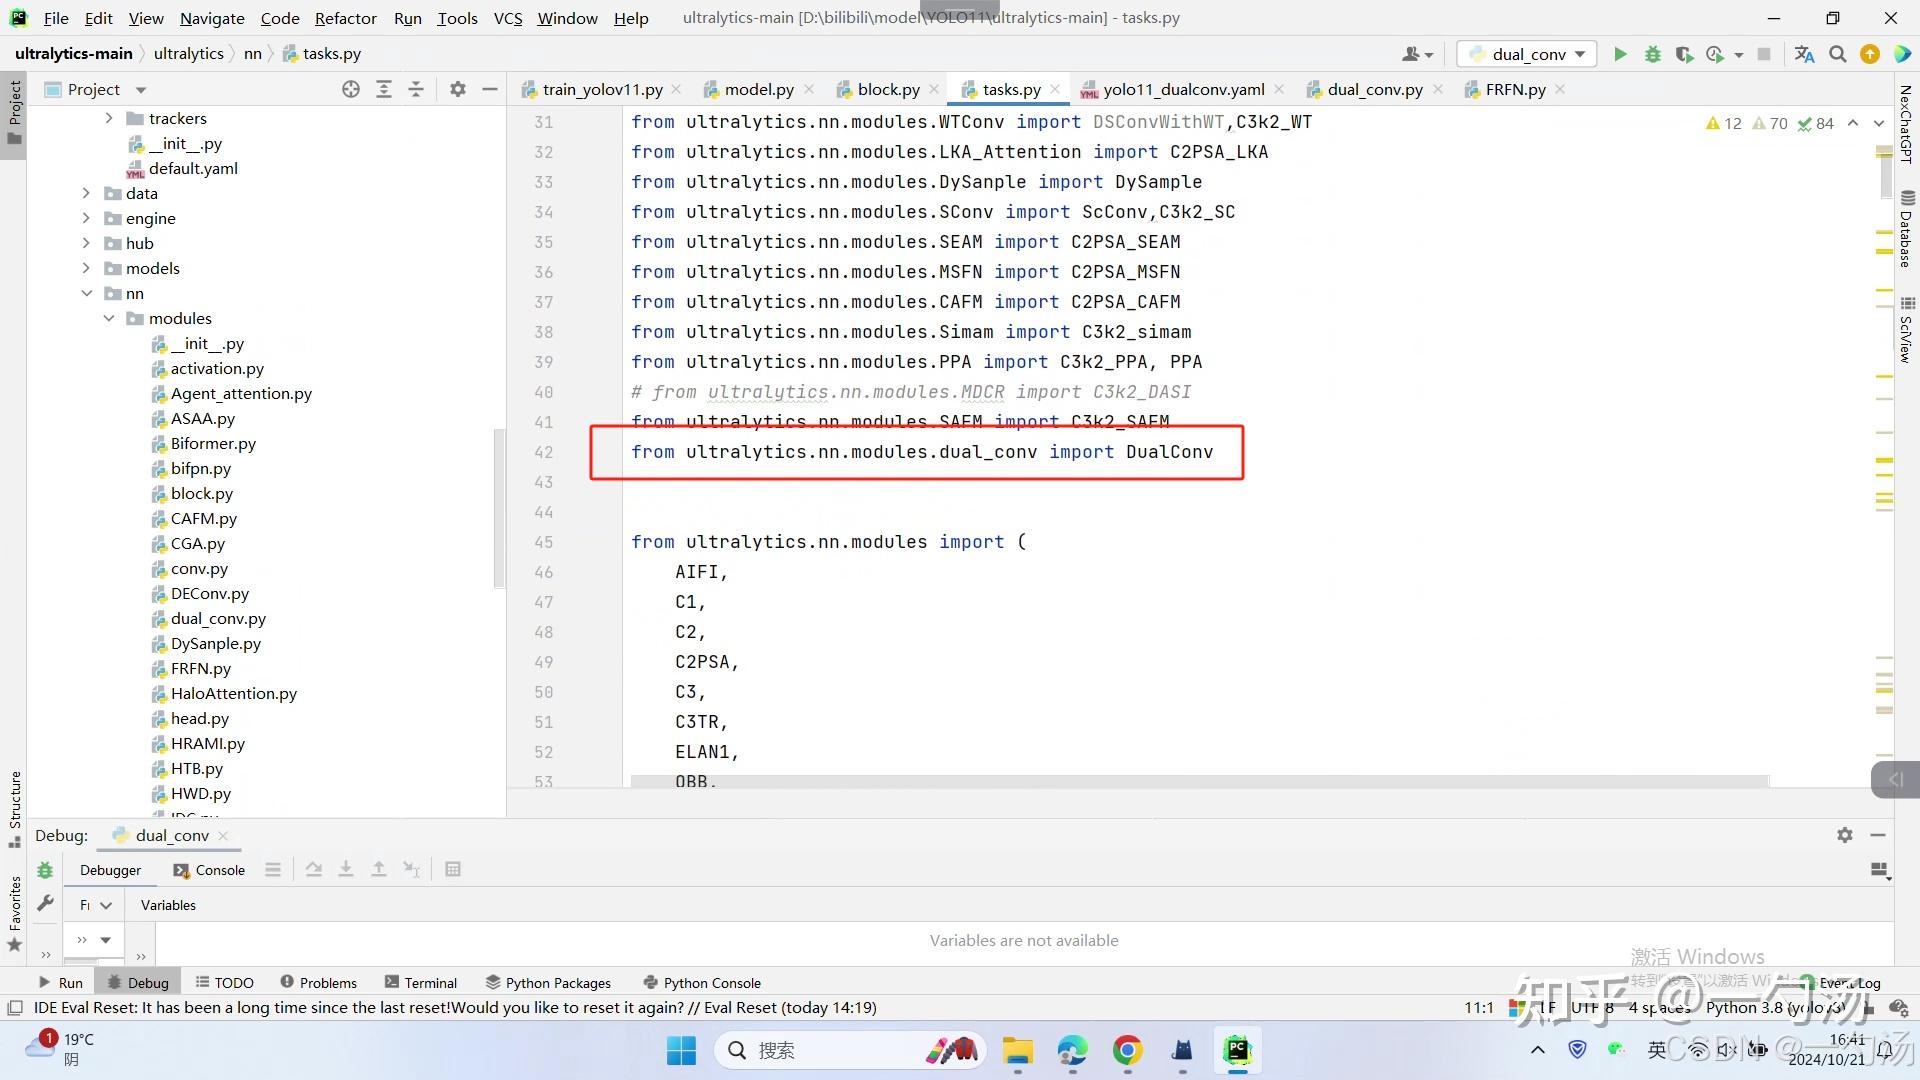Collapse the modules folder in tree
Image resolution: width=1920 pixels, height=1080 pixels.
109,318
